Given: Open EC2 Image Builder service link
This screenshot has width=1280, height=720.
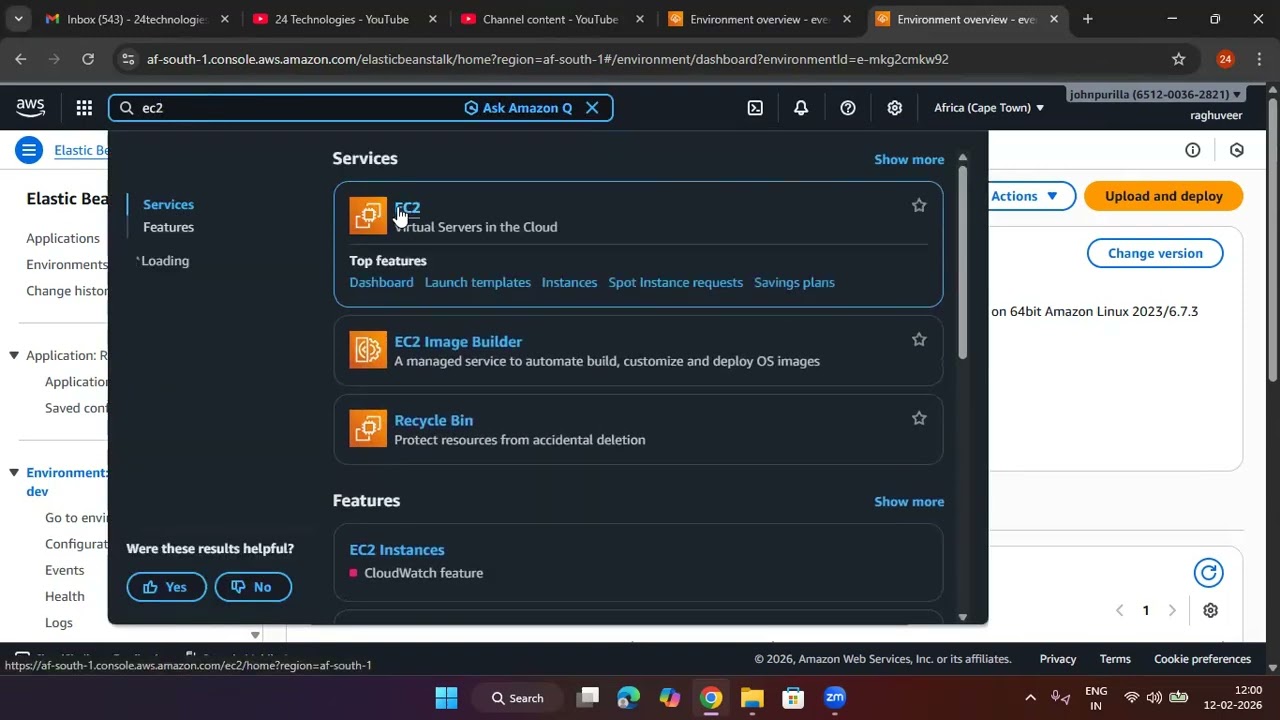Looking at the screenshot, I should click(458, 342).
